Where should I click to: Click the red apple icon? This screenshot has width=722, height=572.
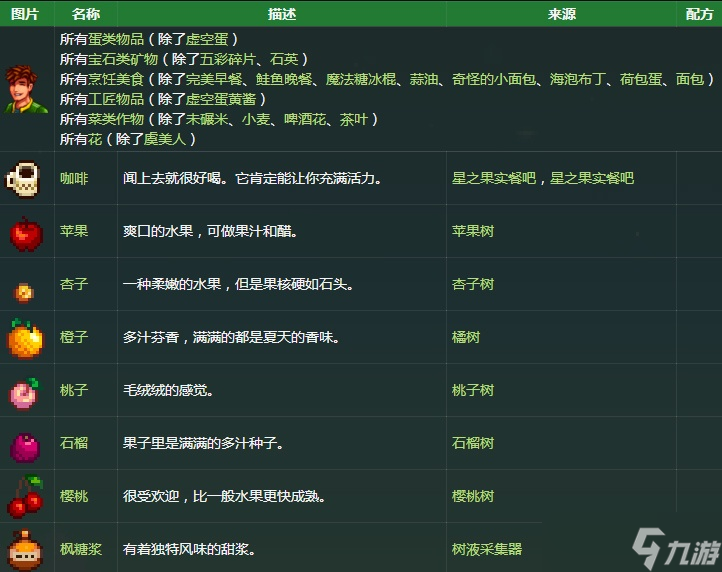point(27,234)
